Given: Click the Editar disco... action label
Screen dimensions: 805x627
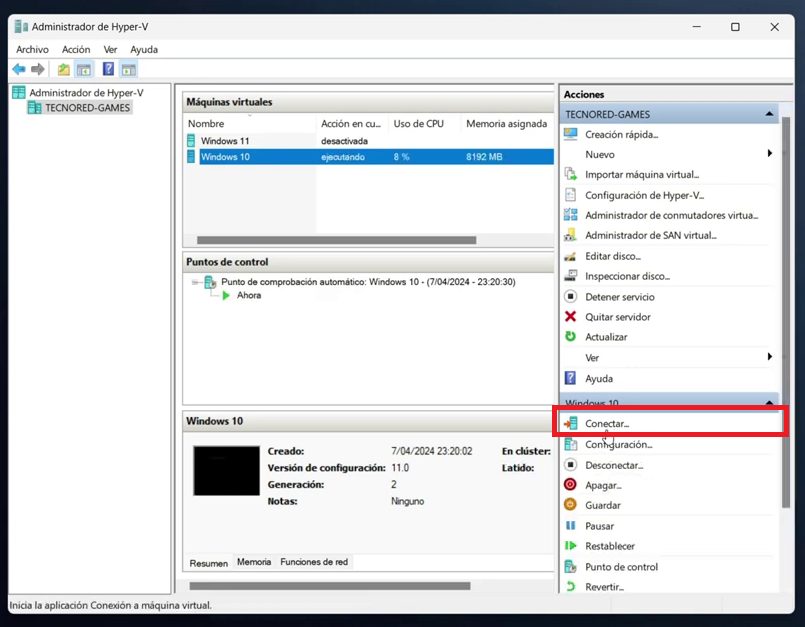Looking at the screenshot, I should point(613,256).
